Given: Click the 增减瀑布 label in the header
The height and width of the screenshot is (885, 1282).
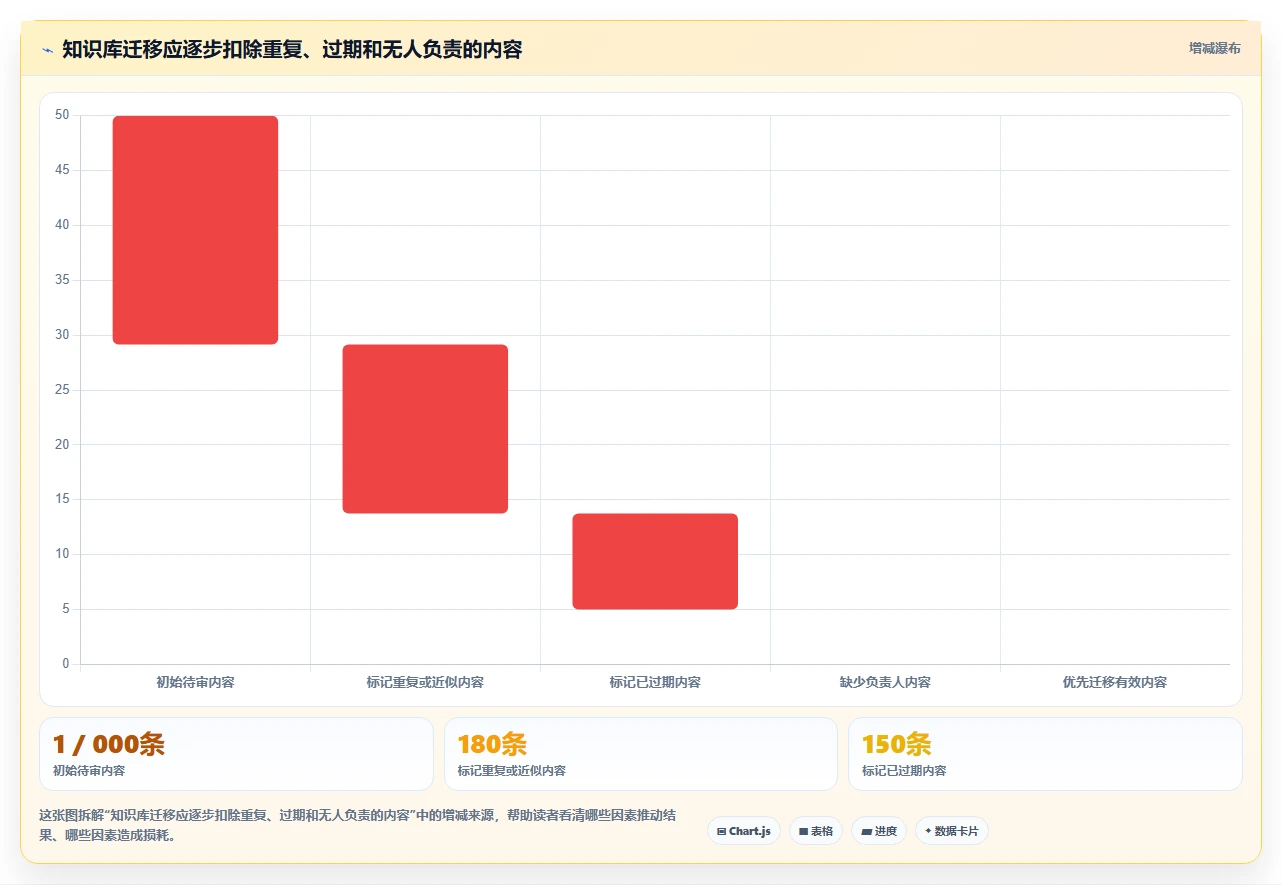Looking at the screenshot, I should click(1214, 48).
